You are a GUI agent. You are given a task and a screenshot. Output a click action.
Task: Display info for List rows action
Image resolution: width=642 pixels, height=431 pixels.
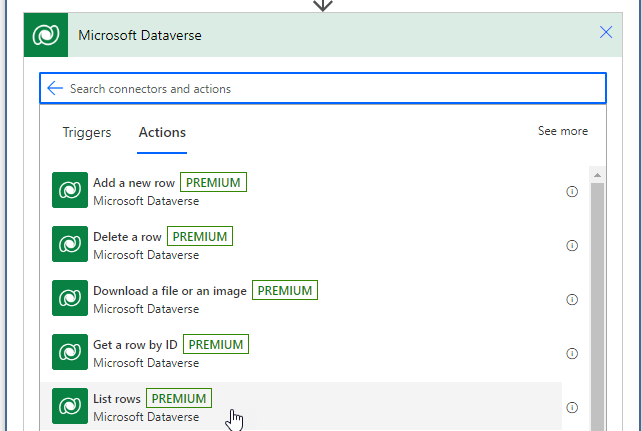(572, 407)
